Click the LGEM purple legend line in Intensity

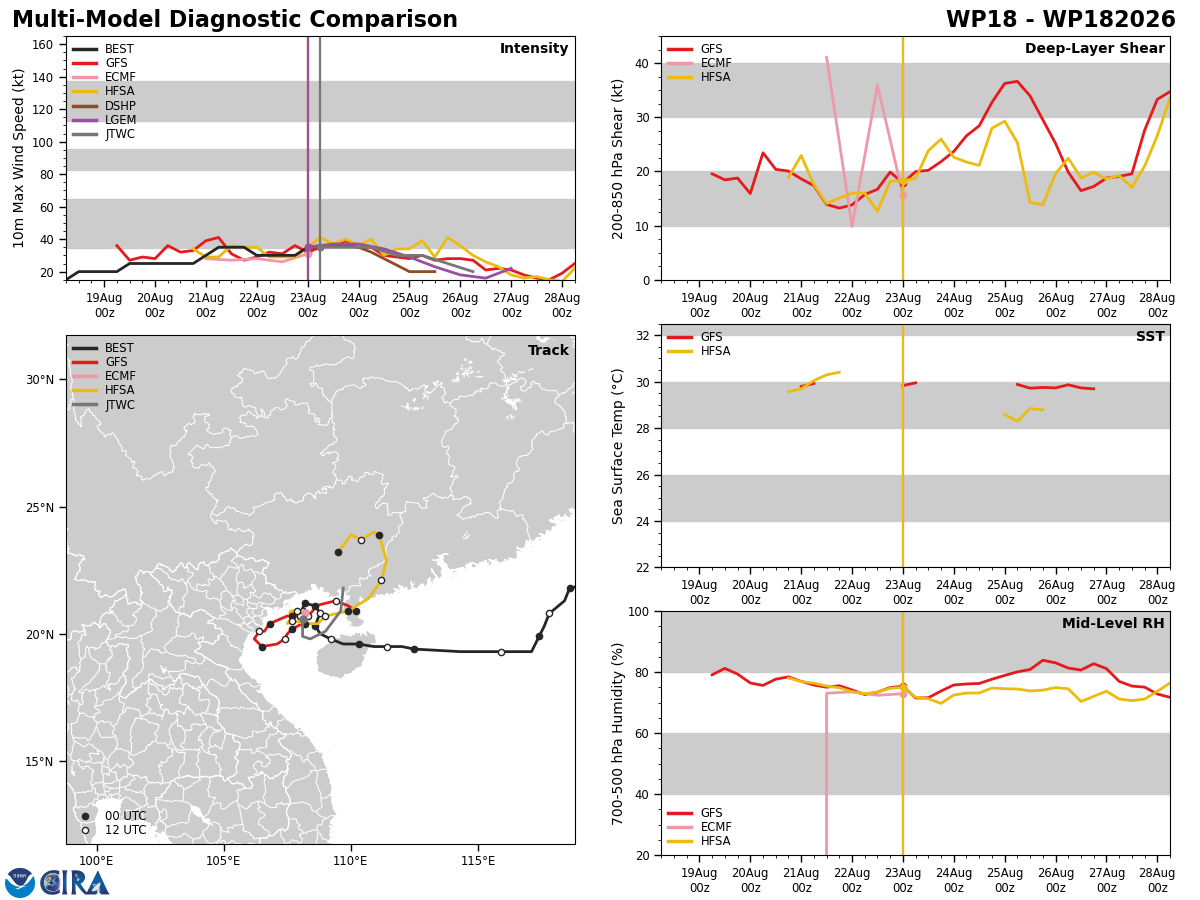point(85,120)
